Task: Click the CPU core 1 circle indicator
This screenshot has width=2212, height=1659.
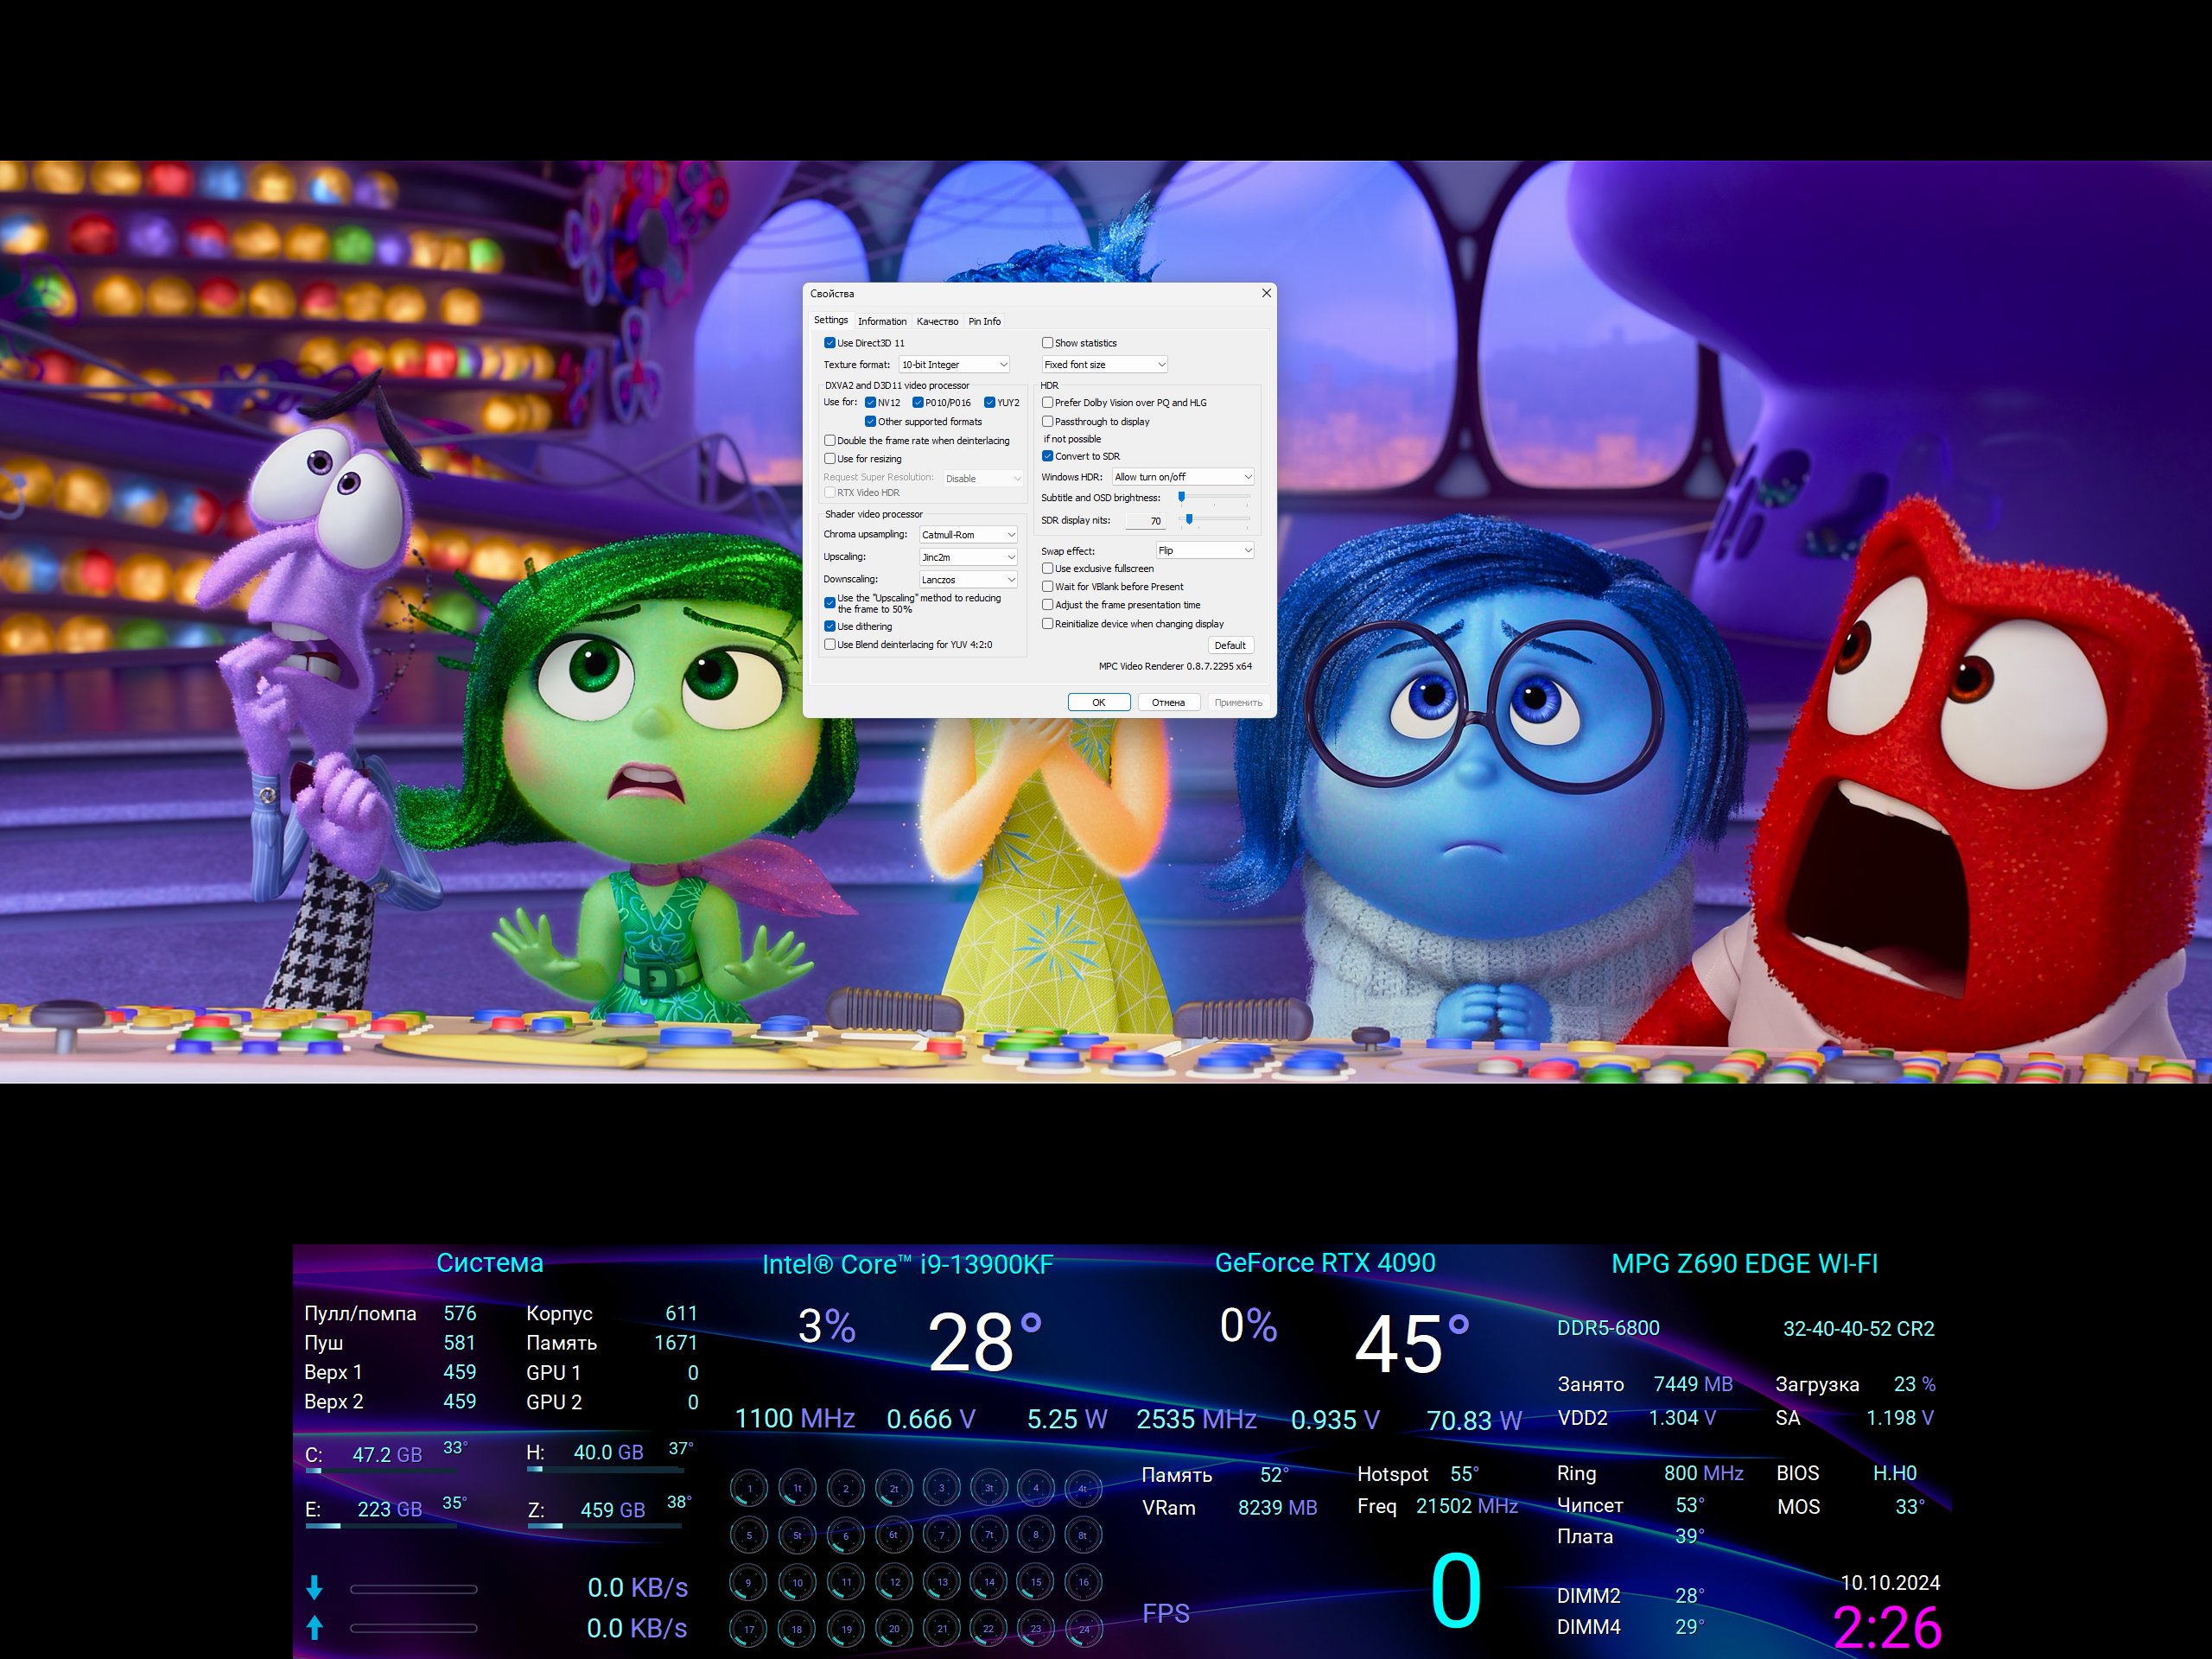Action: click(749, 1488)
